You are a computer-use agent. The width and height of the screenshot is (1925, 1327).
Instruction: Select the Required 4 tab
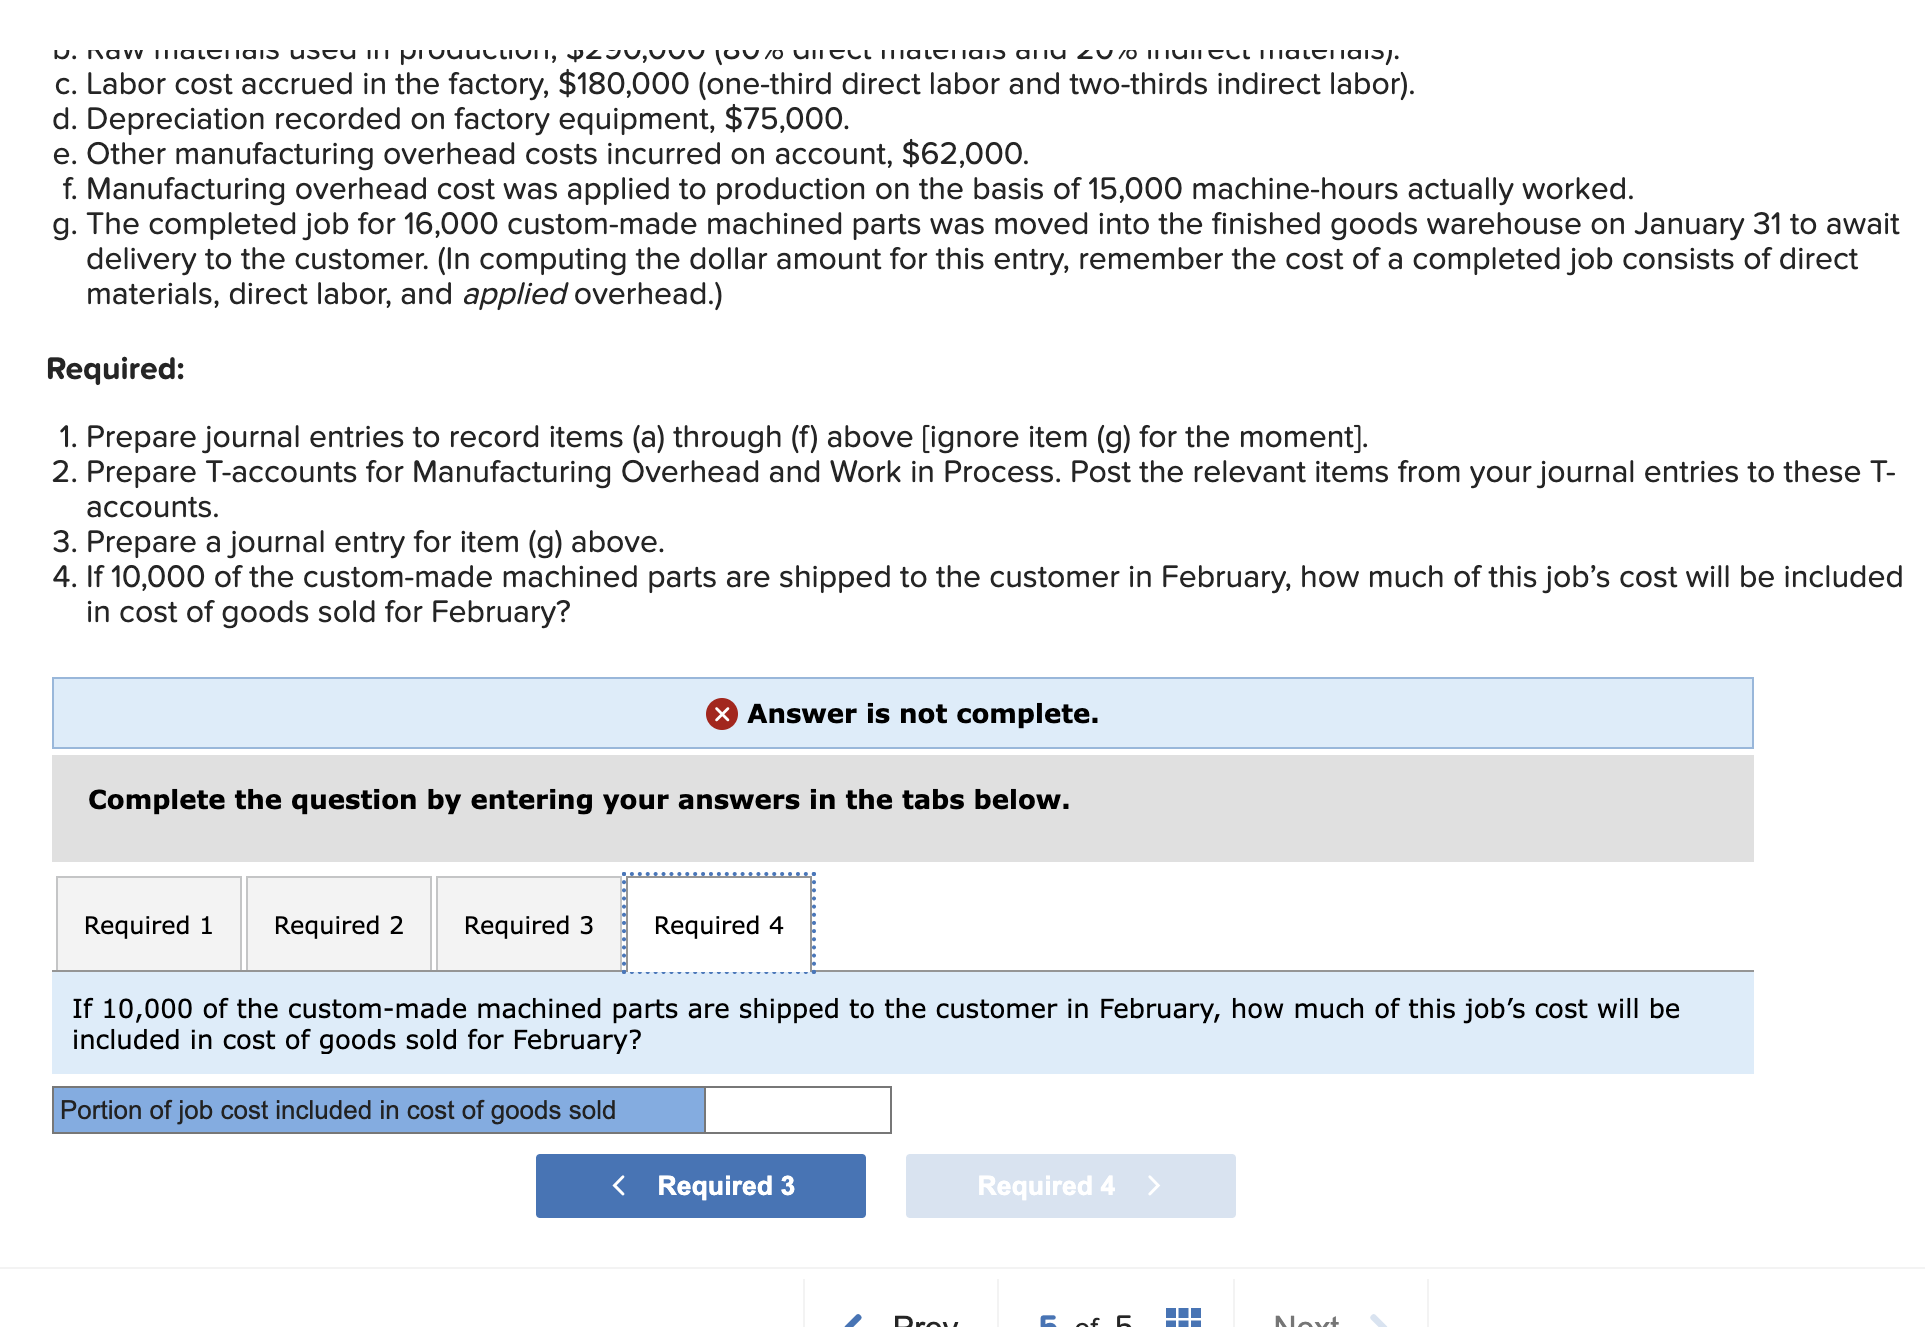pos(718,925)
